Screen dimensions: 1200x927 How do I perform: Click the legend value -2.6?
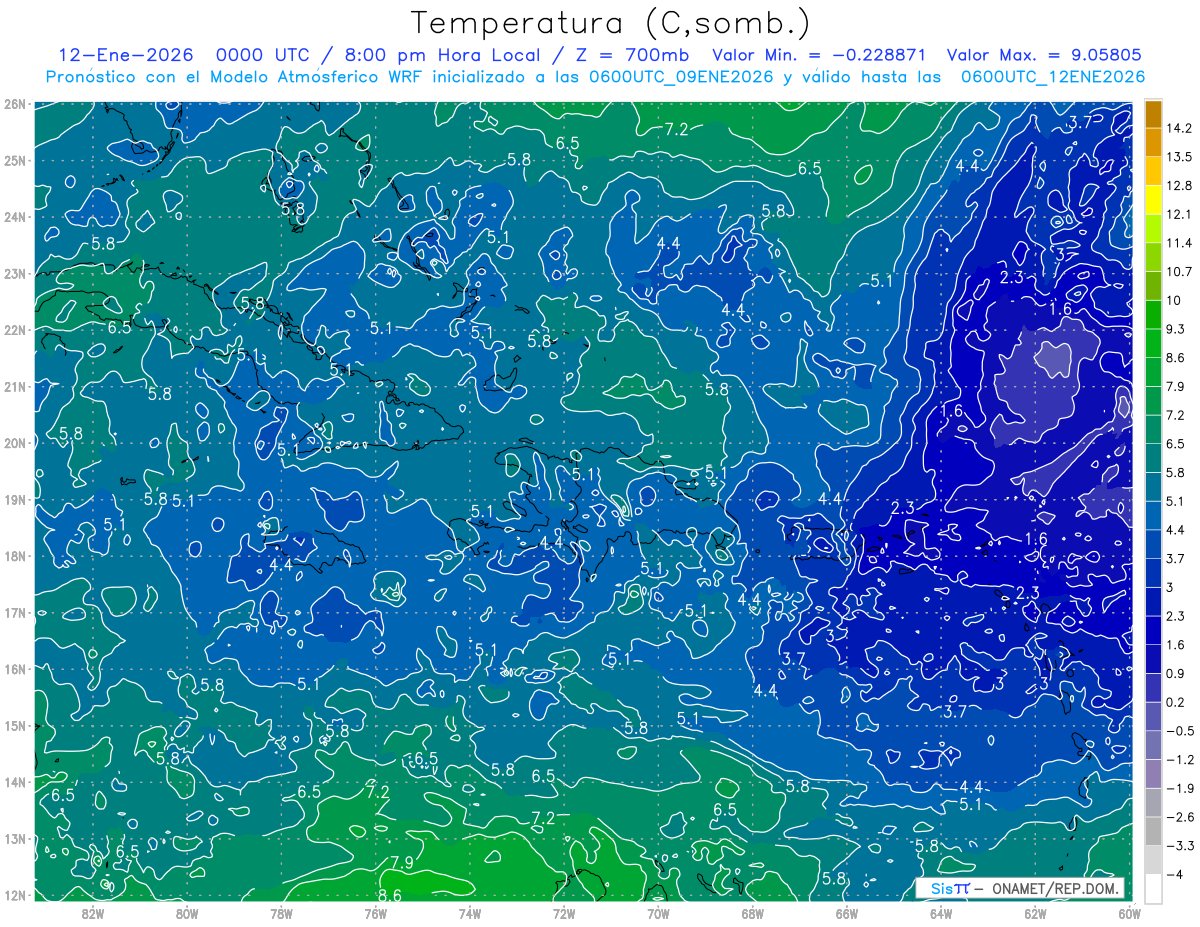(x=1181, y=817)
